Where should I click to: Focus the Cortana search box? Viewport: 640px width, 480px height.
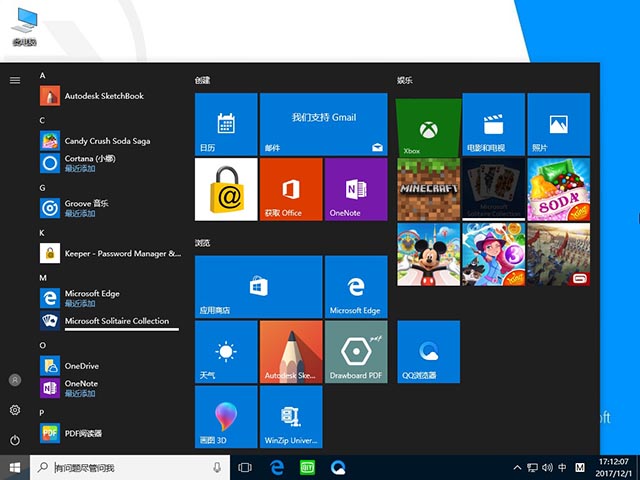coord(130,468)
